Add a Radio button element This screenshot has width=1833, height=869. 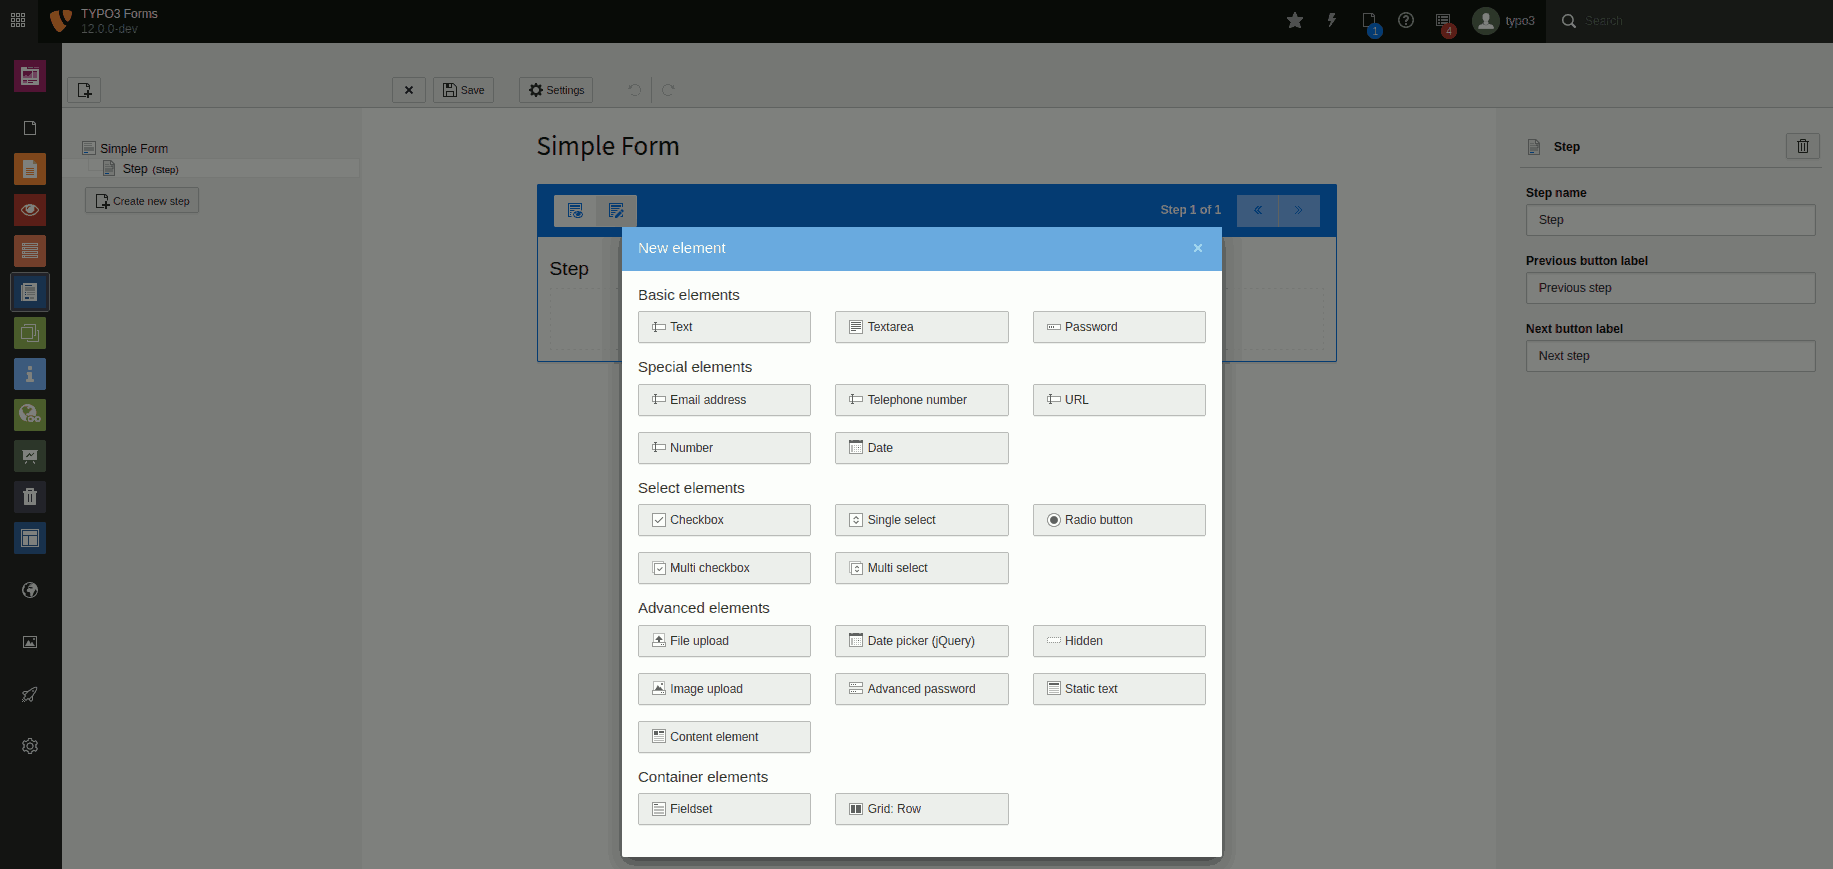(1118, 520)
